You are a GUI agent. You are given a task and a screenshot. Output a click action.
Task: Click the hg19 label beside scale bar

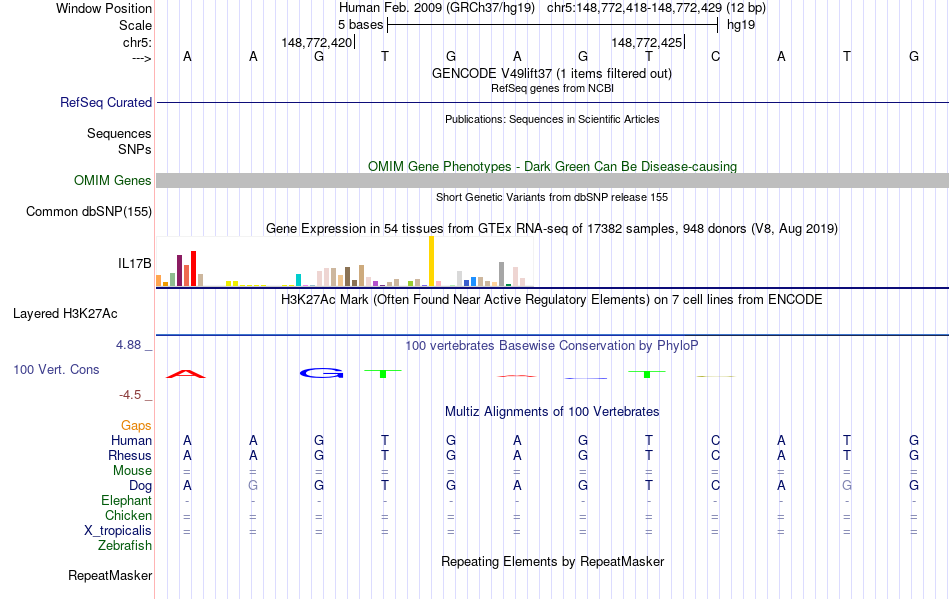(x=741, y=25)
